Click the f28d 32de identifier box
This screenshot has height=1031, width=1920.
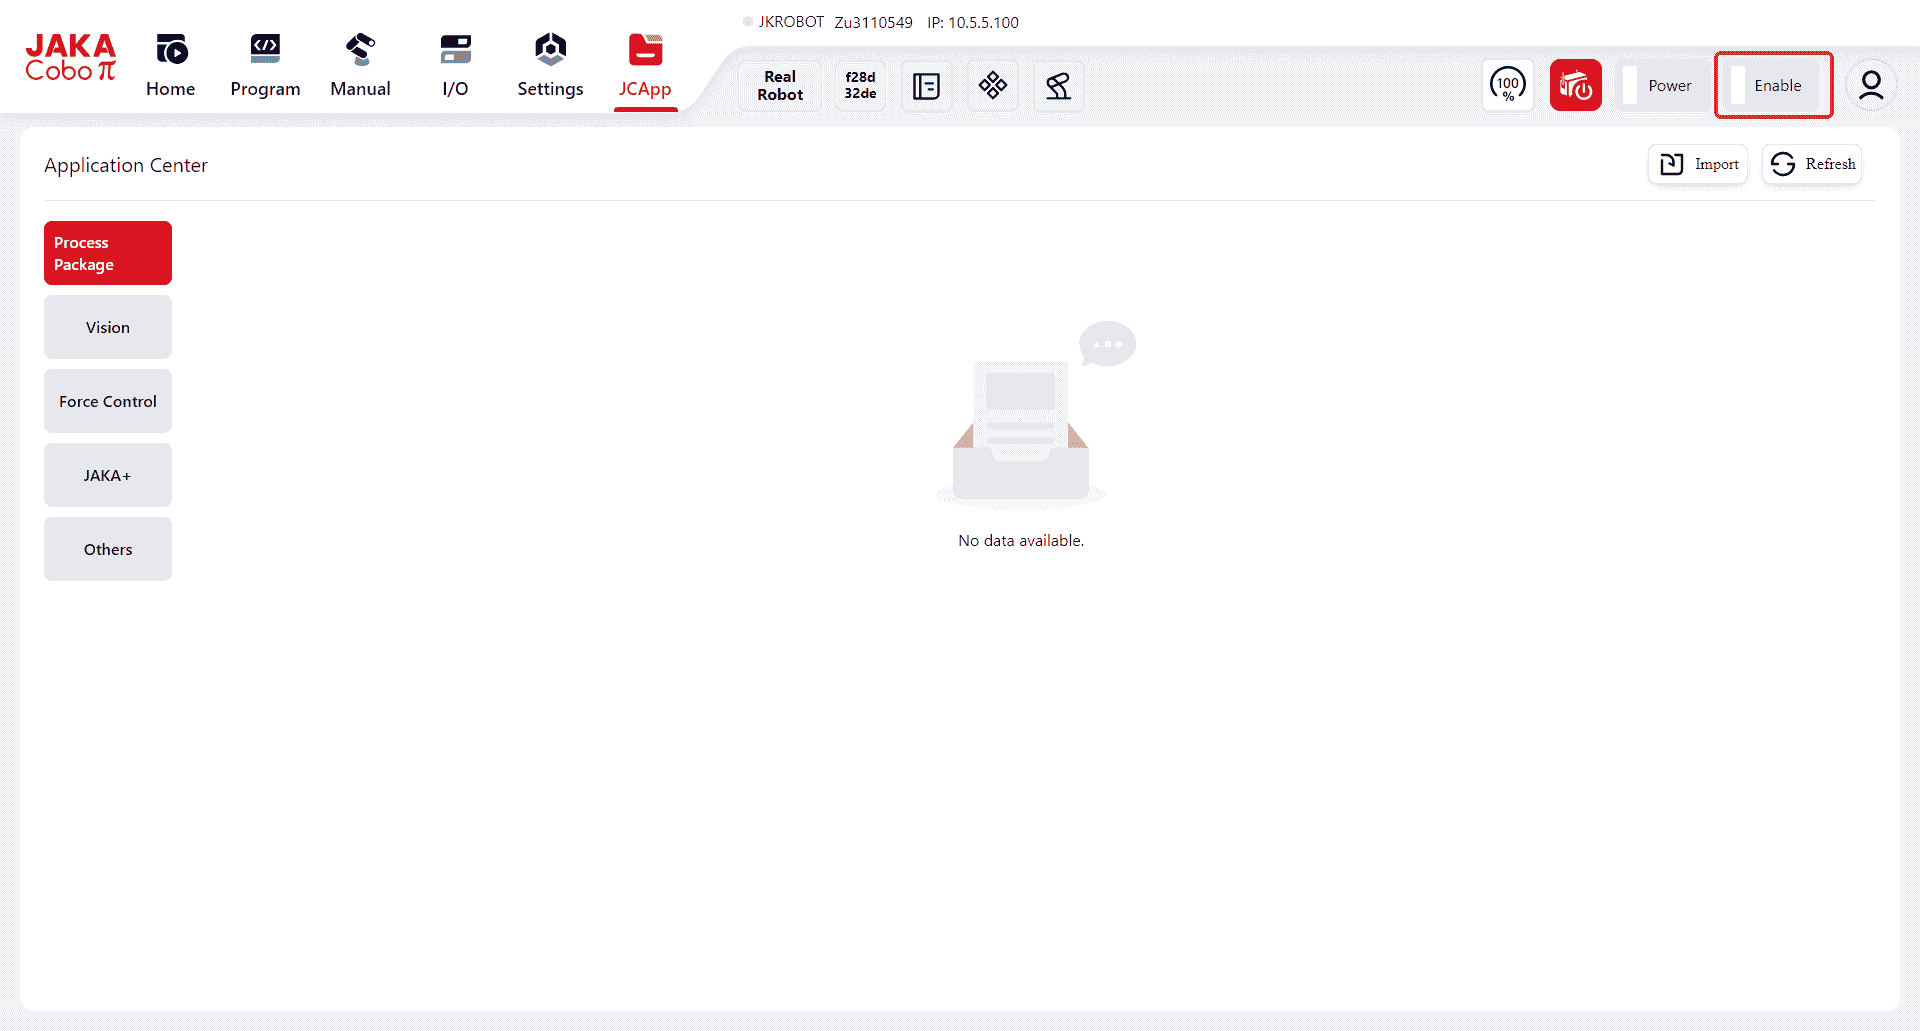[x=860, y=86]
